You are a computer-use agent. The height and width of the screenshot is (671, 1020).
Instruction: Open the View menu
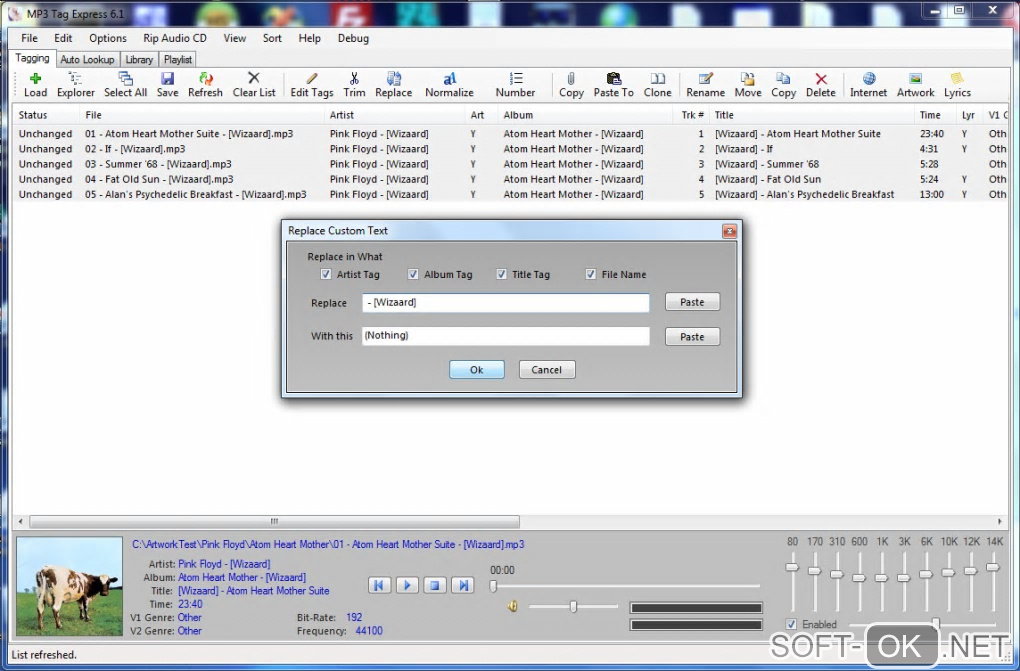tap(235, 38)
